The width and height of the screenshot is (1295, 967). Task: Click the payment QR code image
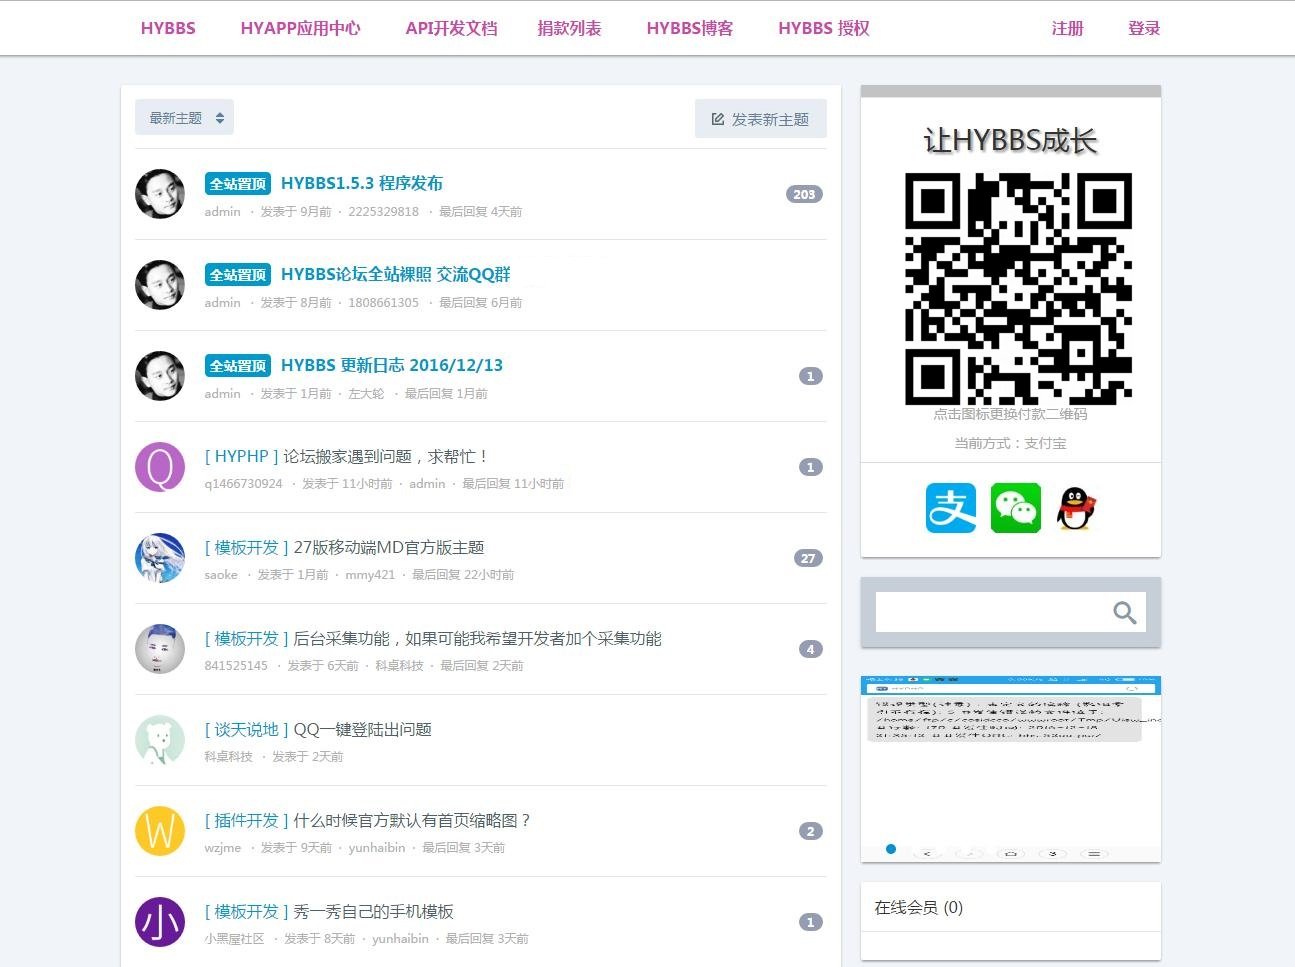pyautogui.click(x=1018, y=288)
